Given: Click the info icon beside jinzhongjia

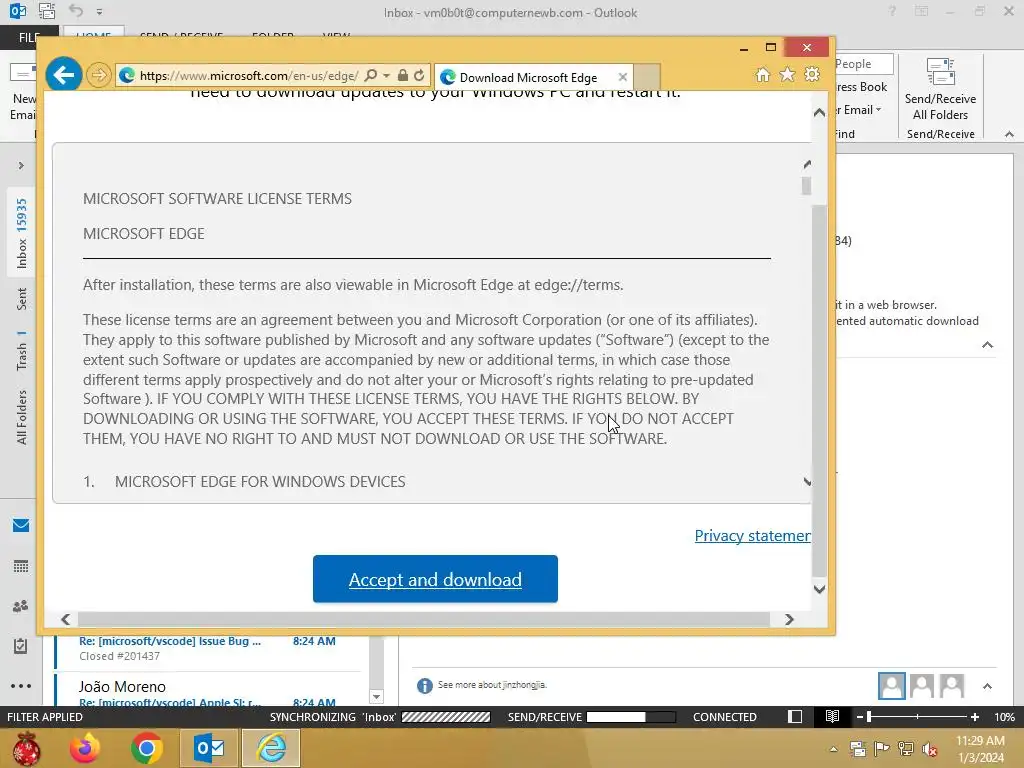Looking at the screenshot, I should pyautogui.click(x=424, y=686).
